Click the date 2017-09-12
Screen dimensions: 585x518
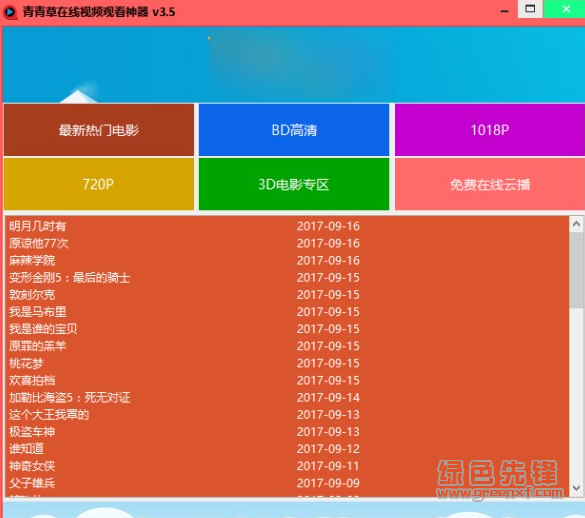tap(328, 449)
